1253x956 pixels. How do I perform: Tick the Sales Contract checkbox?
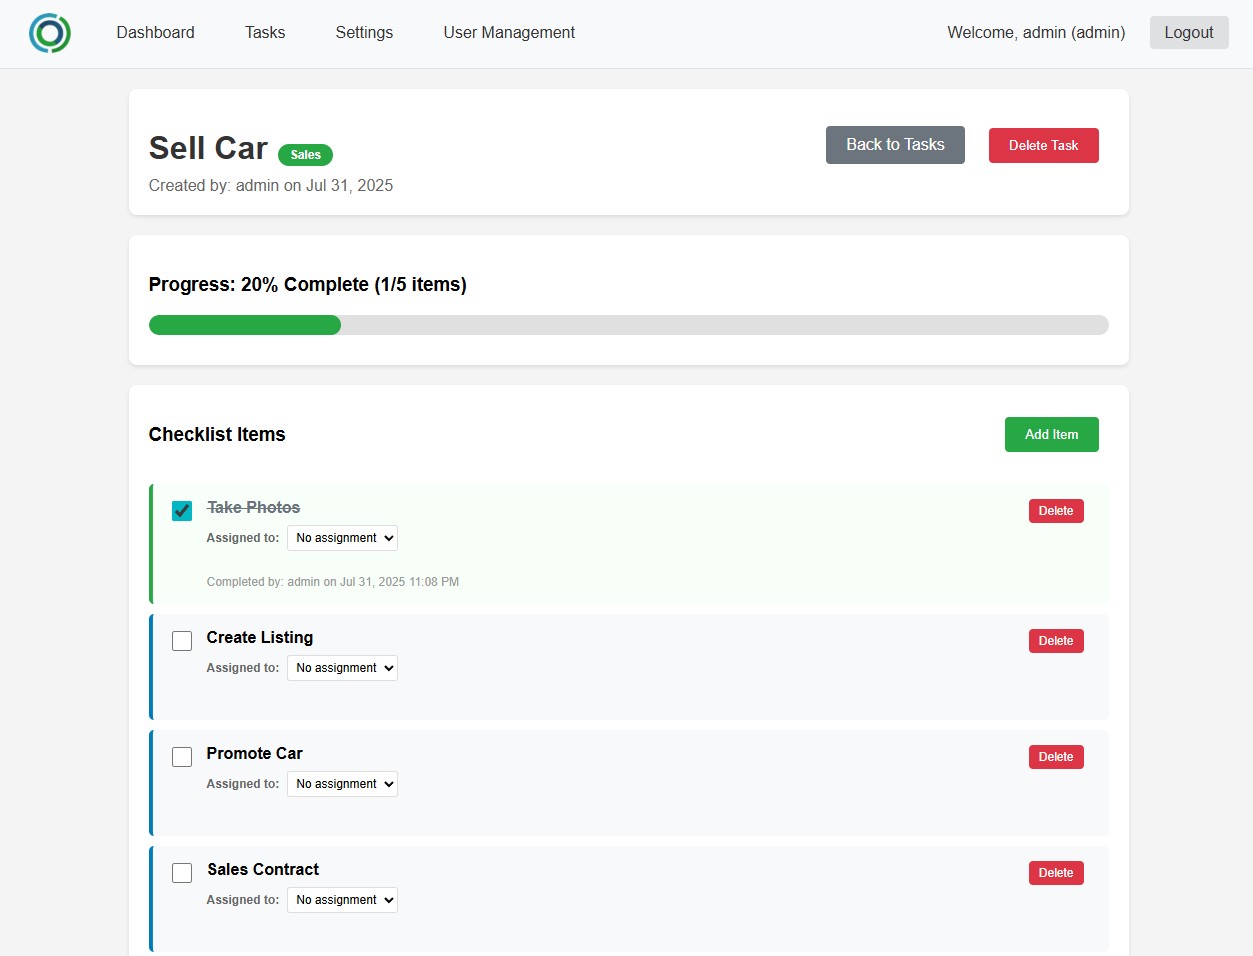(182, 873)
